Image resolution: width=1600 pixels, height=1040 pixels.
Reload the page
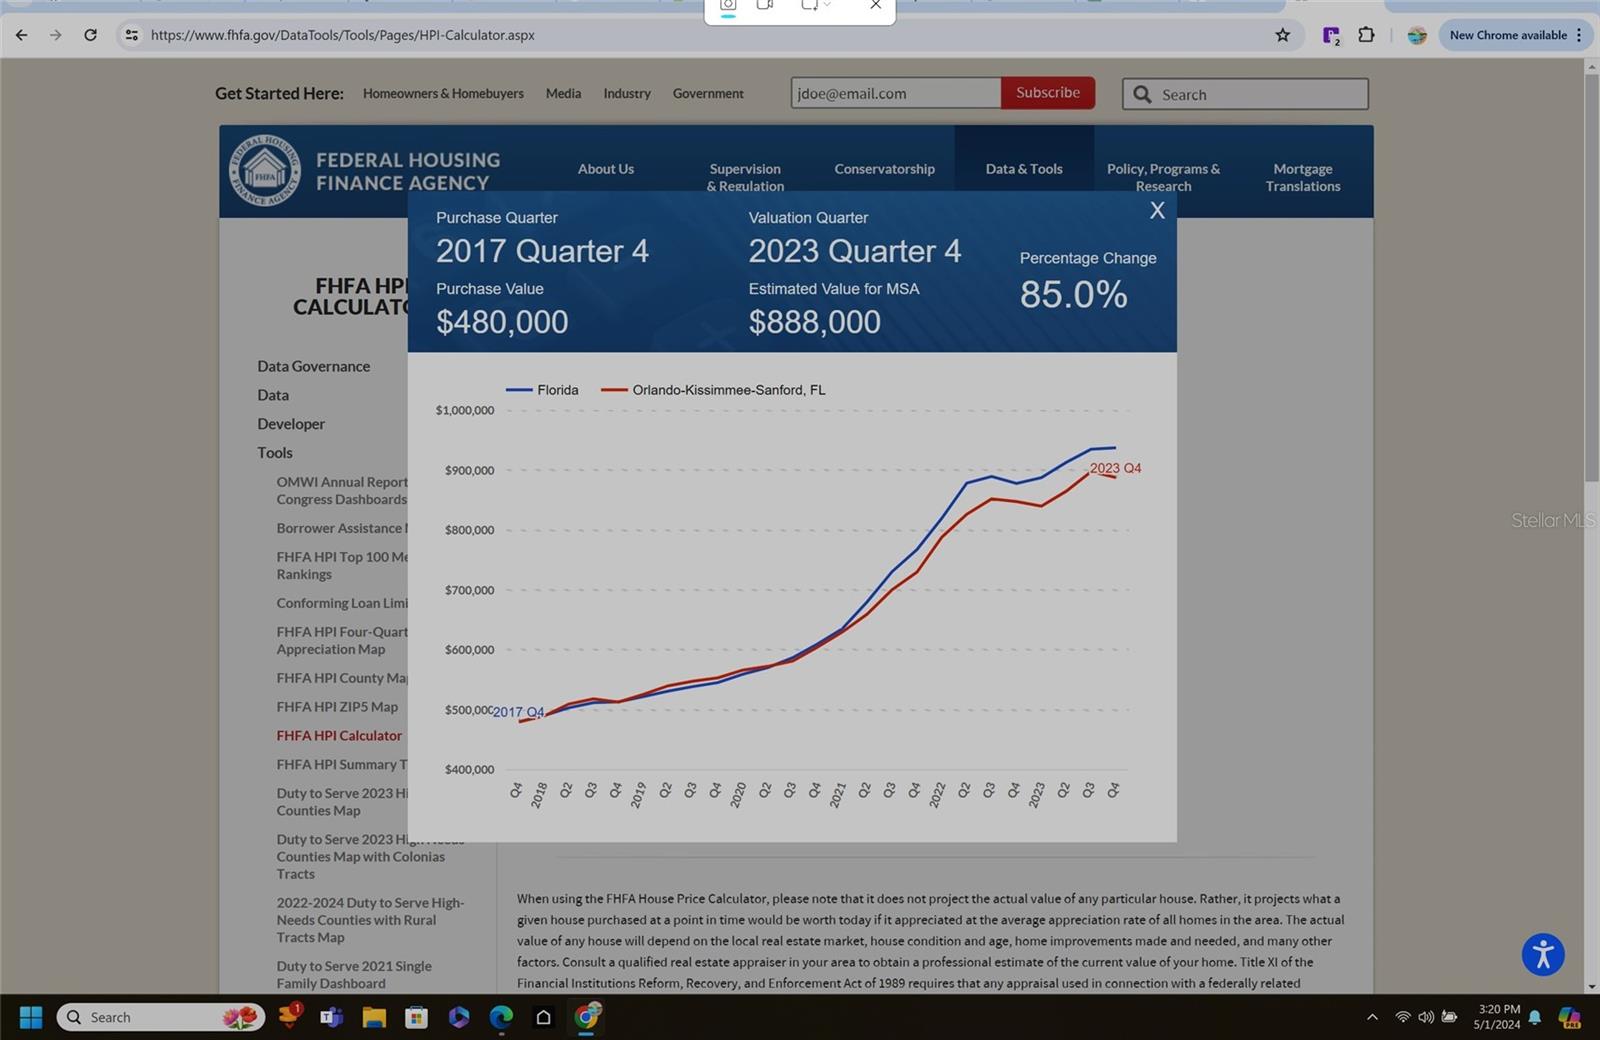click(90, 35)
